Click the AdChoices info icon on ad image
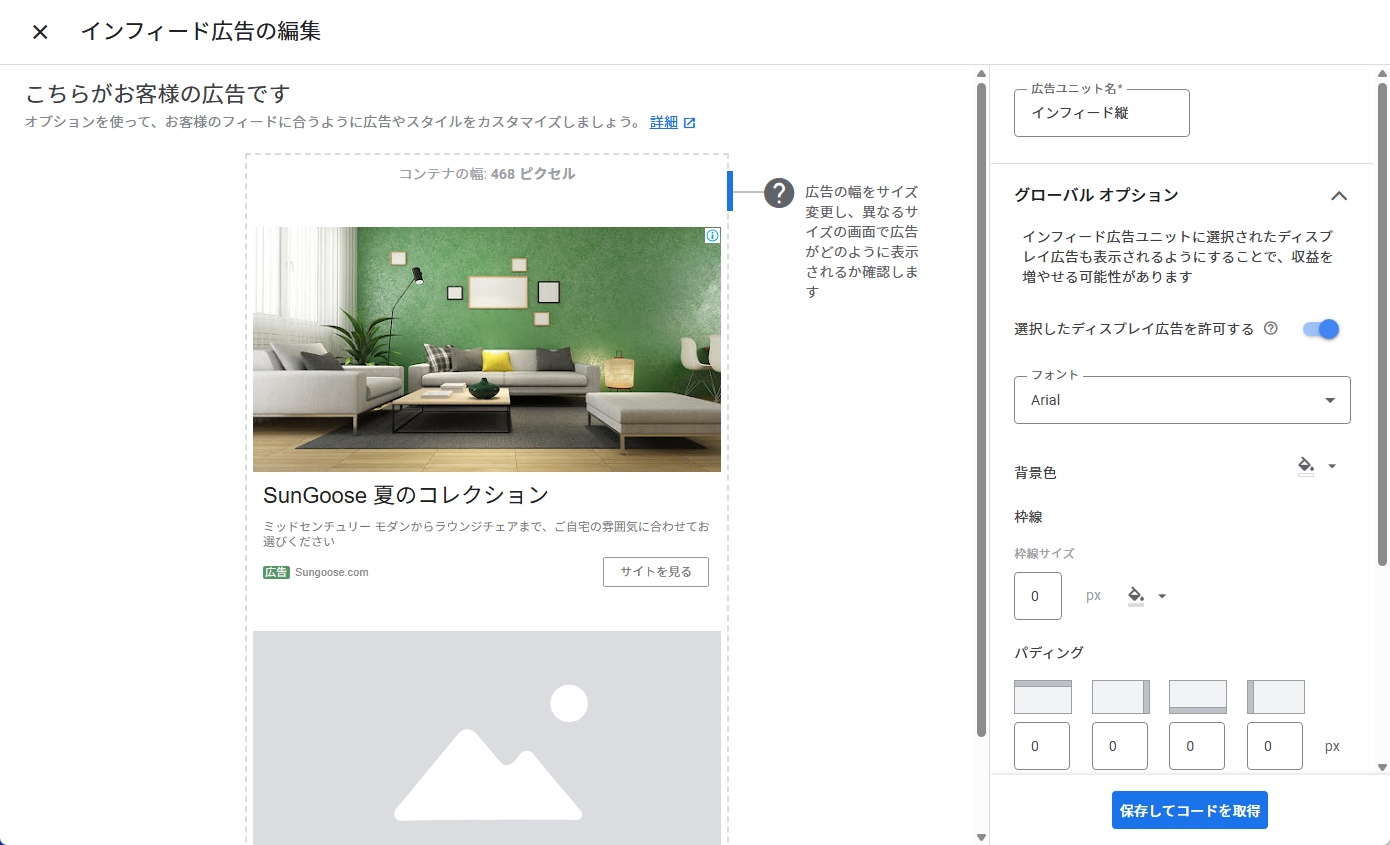1390x845 pixels. tap(712, 236)
